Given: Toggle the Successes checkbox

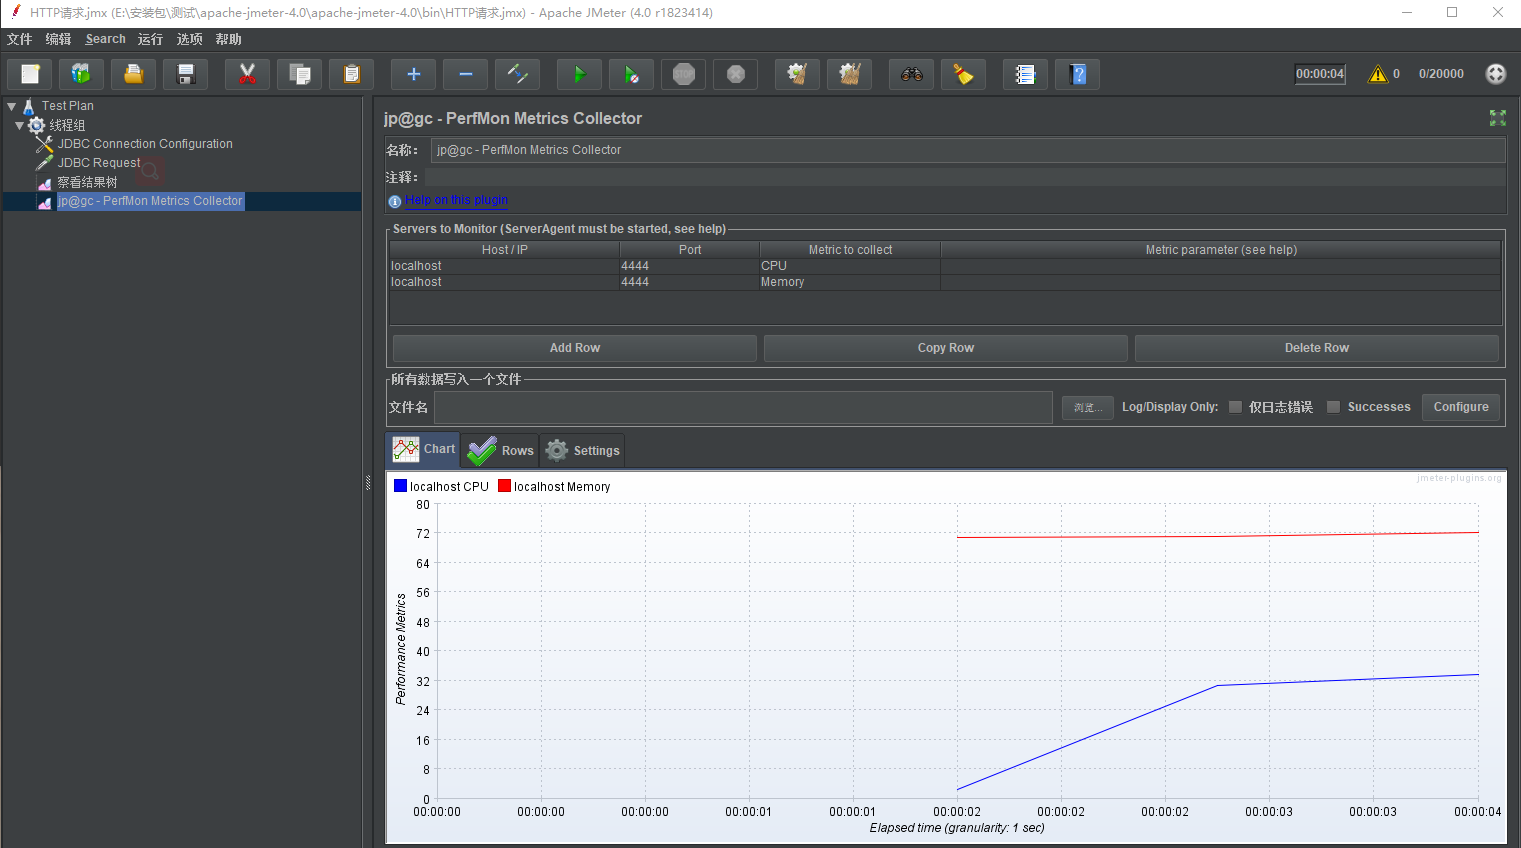Looking at the screenshot, I should (x=1333, y=407).
